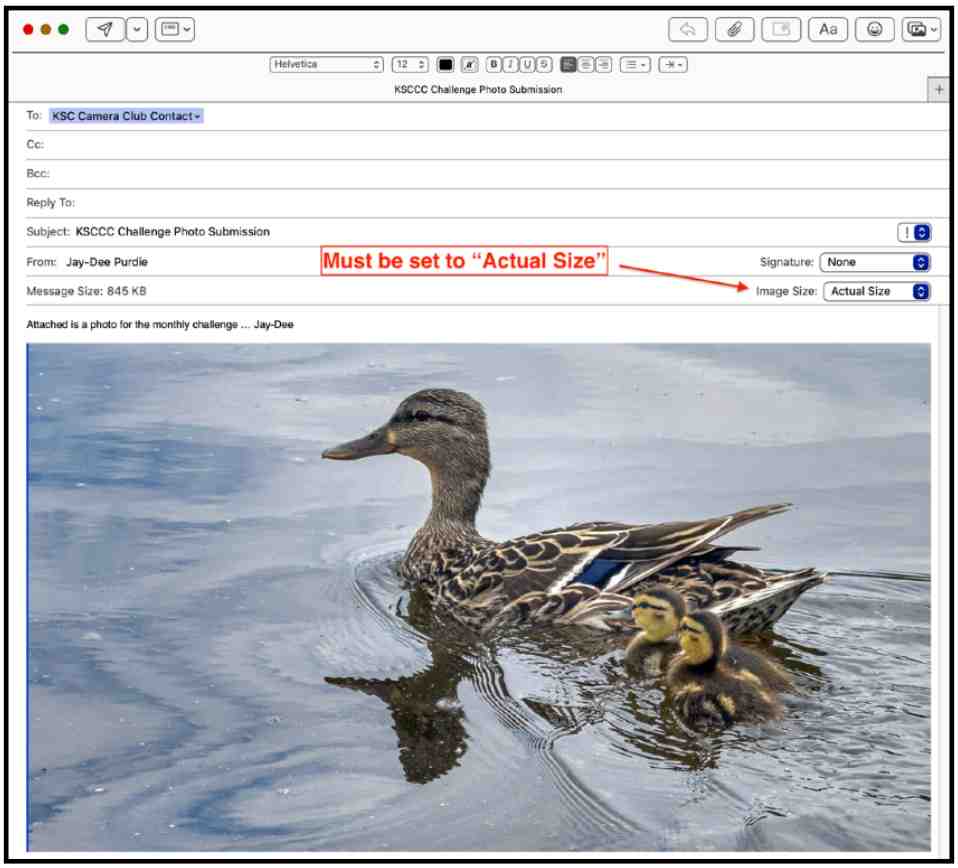Open the Helvetica font family dropdown
The height and width of the screenshot is (868, 958).
tap(326, 65)
